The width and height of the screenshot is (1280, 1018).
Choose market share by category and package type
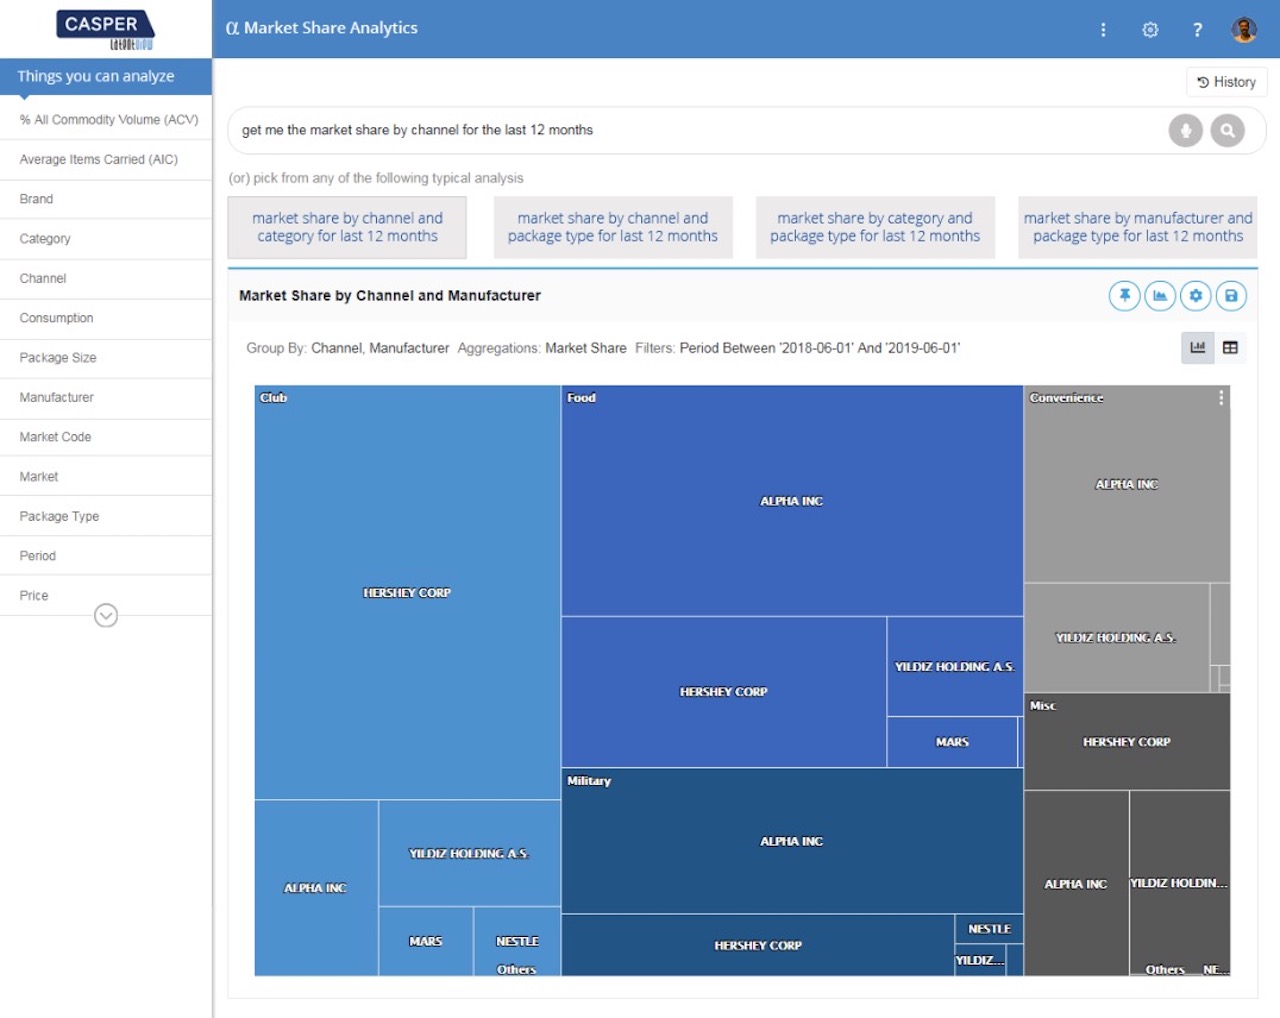[875, 227]
